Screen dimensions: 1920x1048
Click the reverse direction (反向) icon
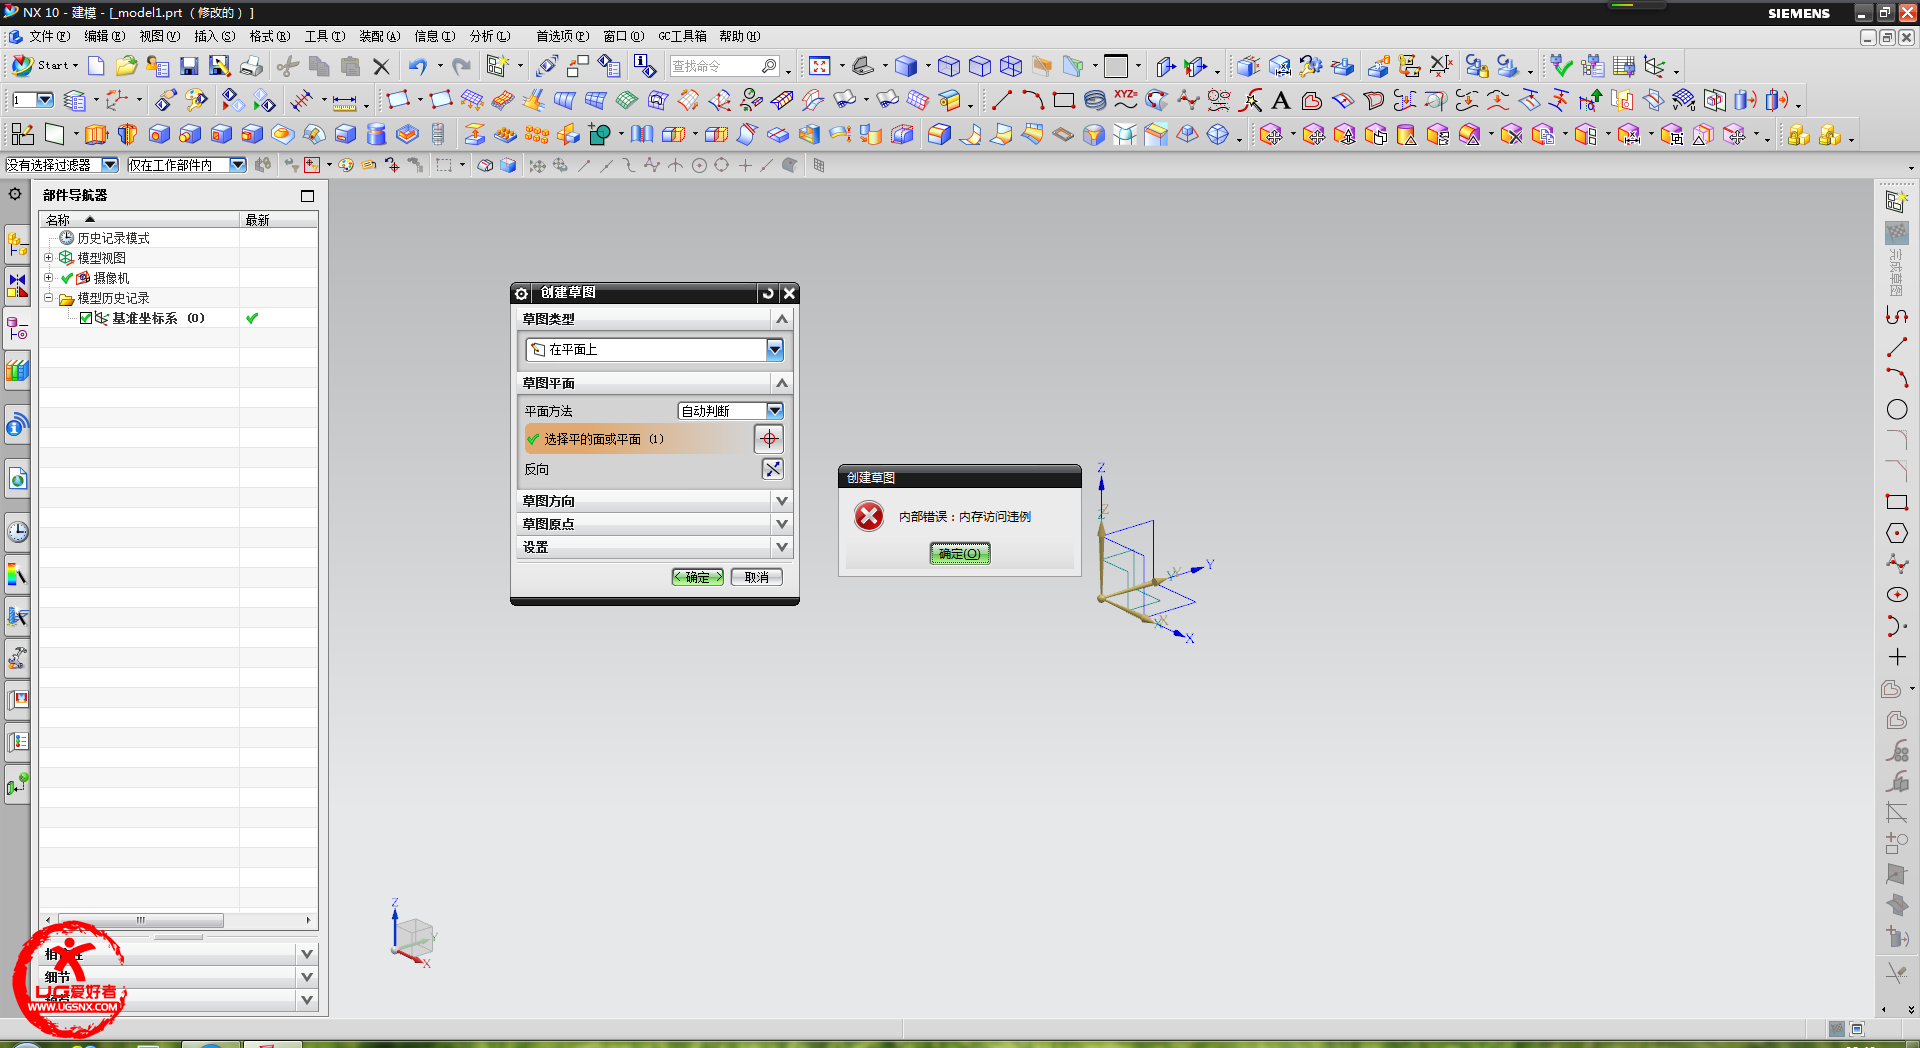pyautogui.click(x=773, y=469)
